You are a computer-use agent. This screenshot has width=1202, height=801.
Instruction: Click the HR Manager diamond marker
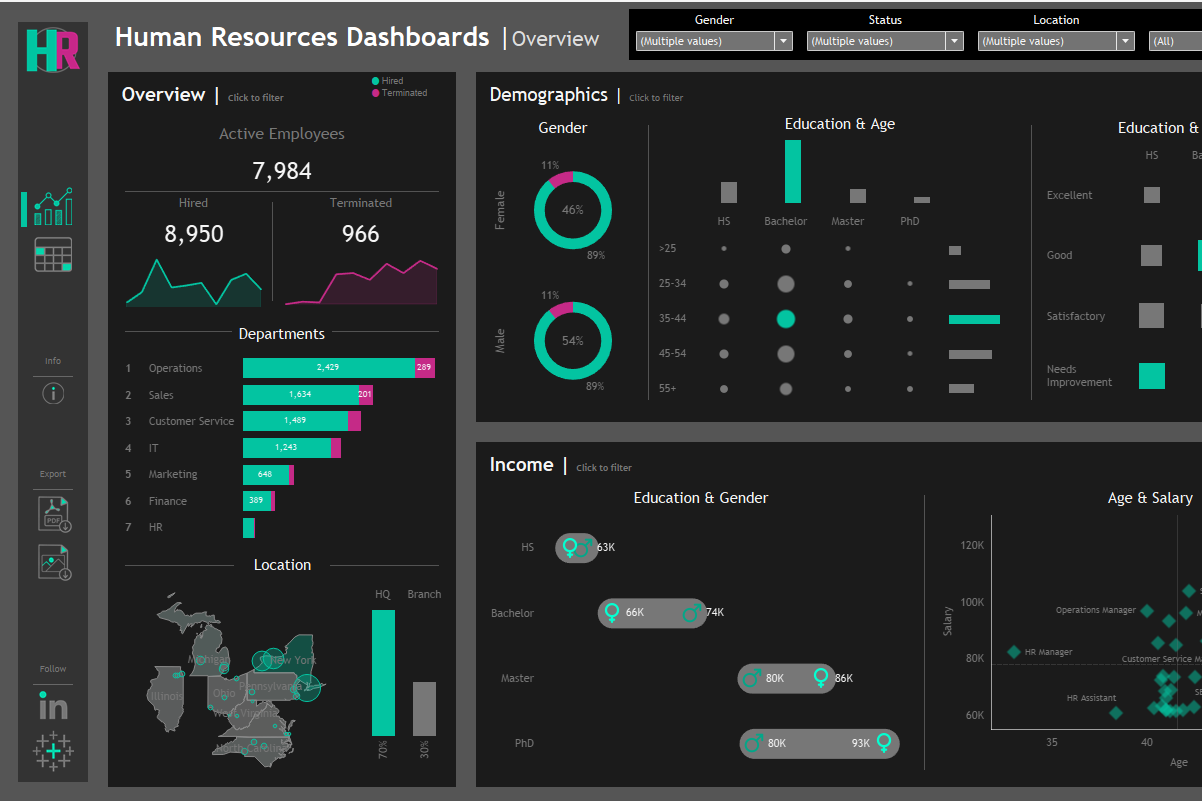coord(1014,652)
